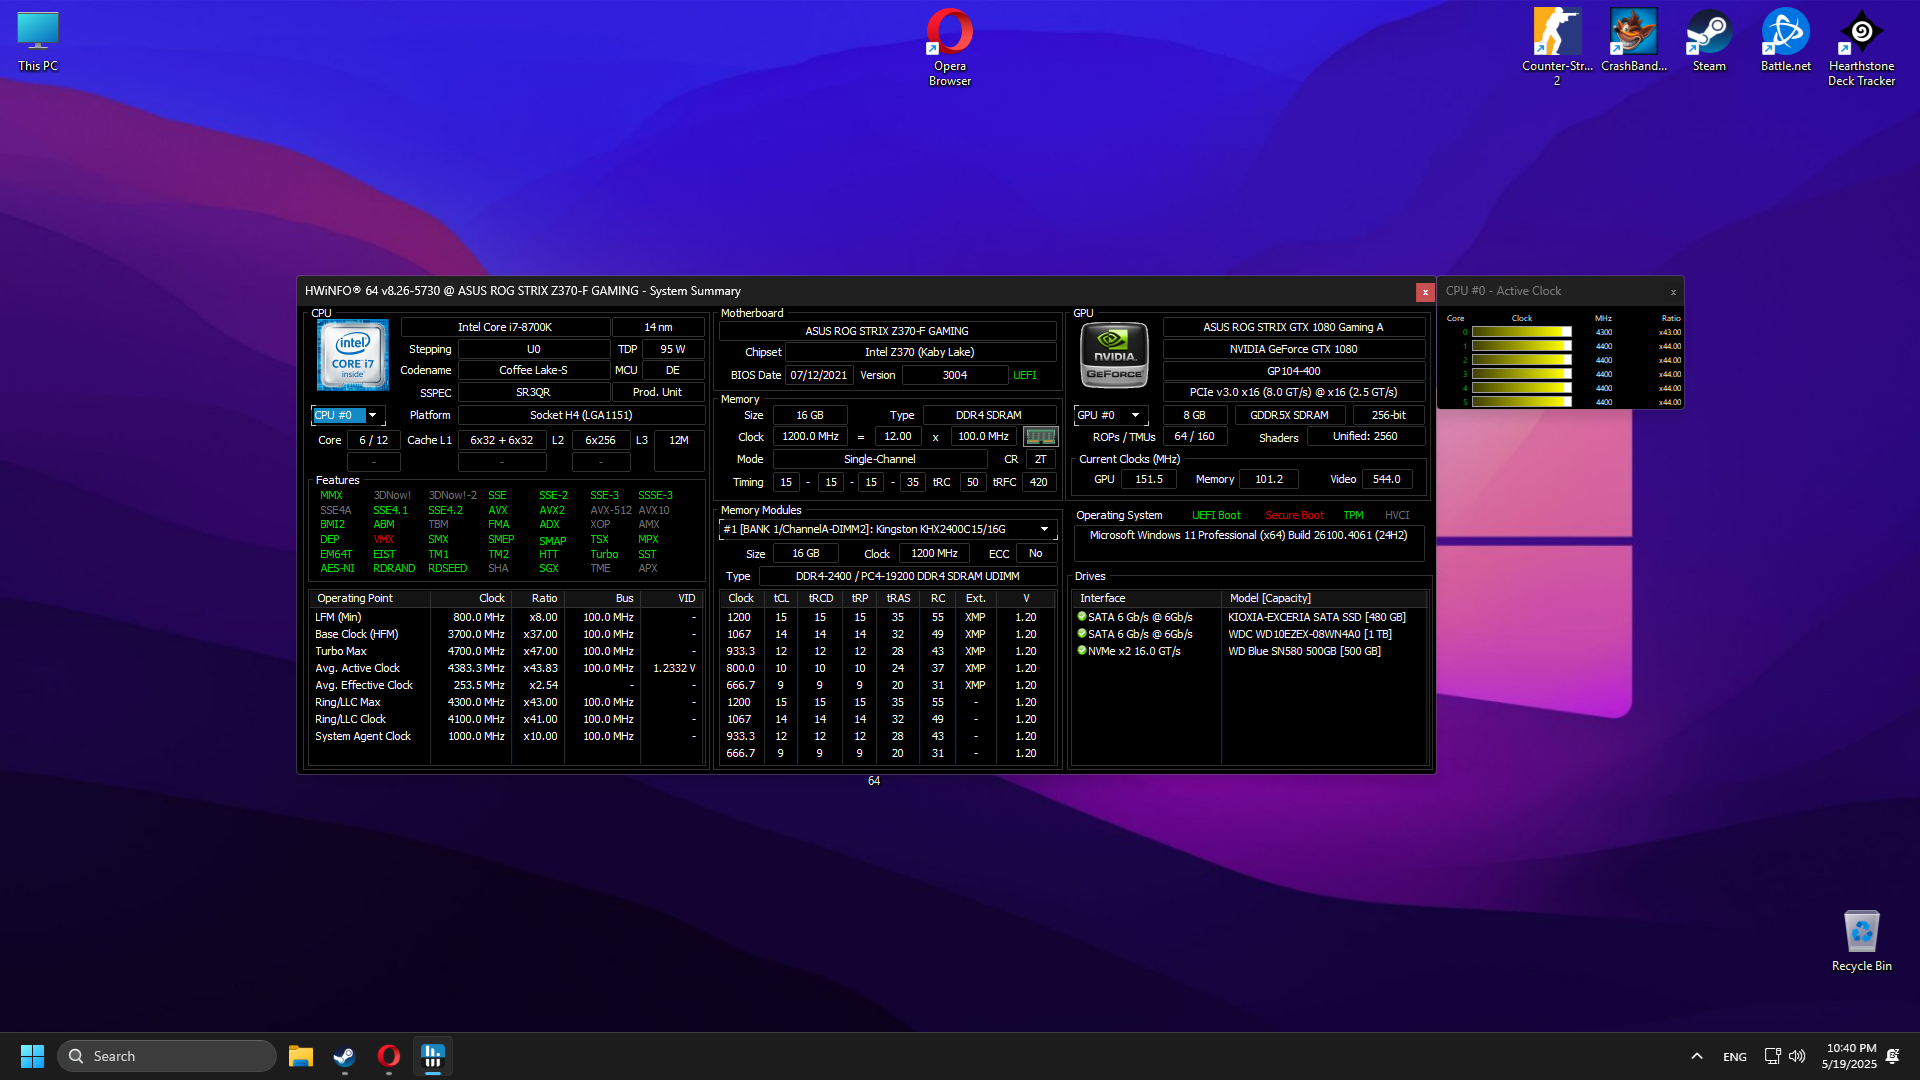The width and height of the screenshot is (1920, 1080).
Task: Click the KIOXIA-EXCERIA SATA SSD drive entry
Action: point(1316,617)
